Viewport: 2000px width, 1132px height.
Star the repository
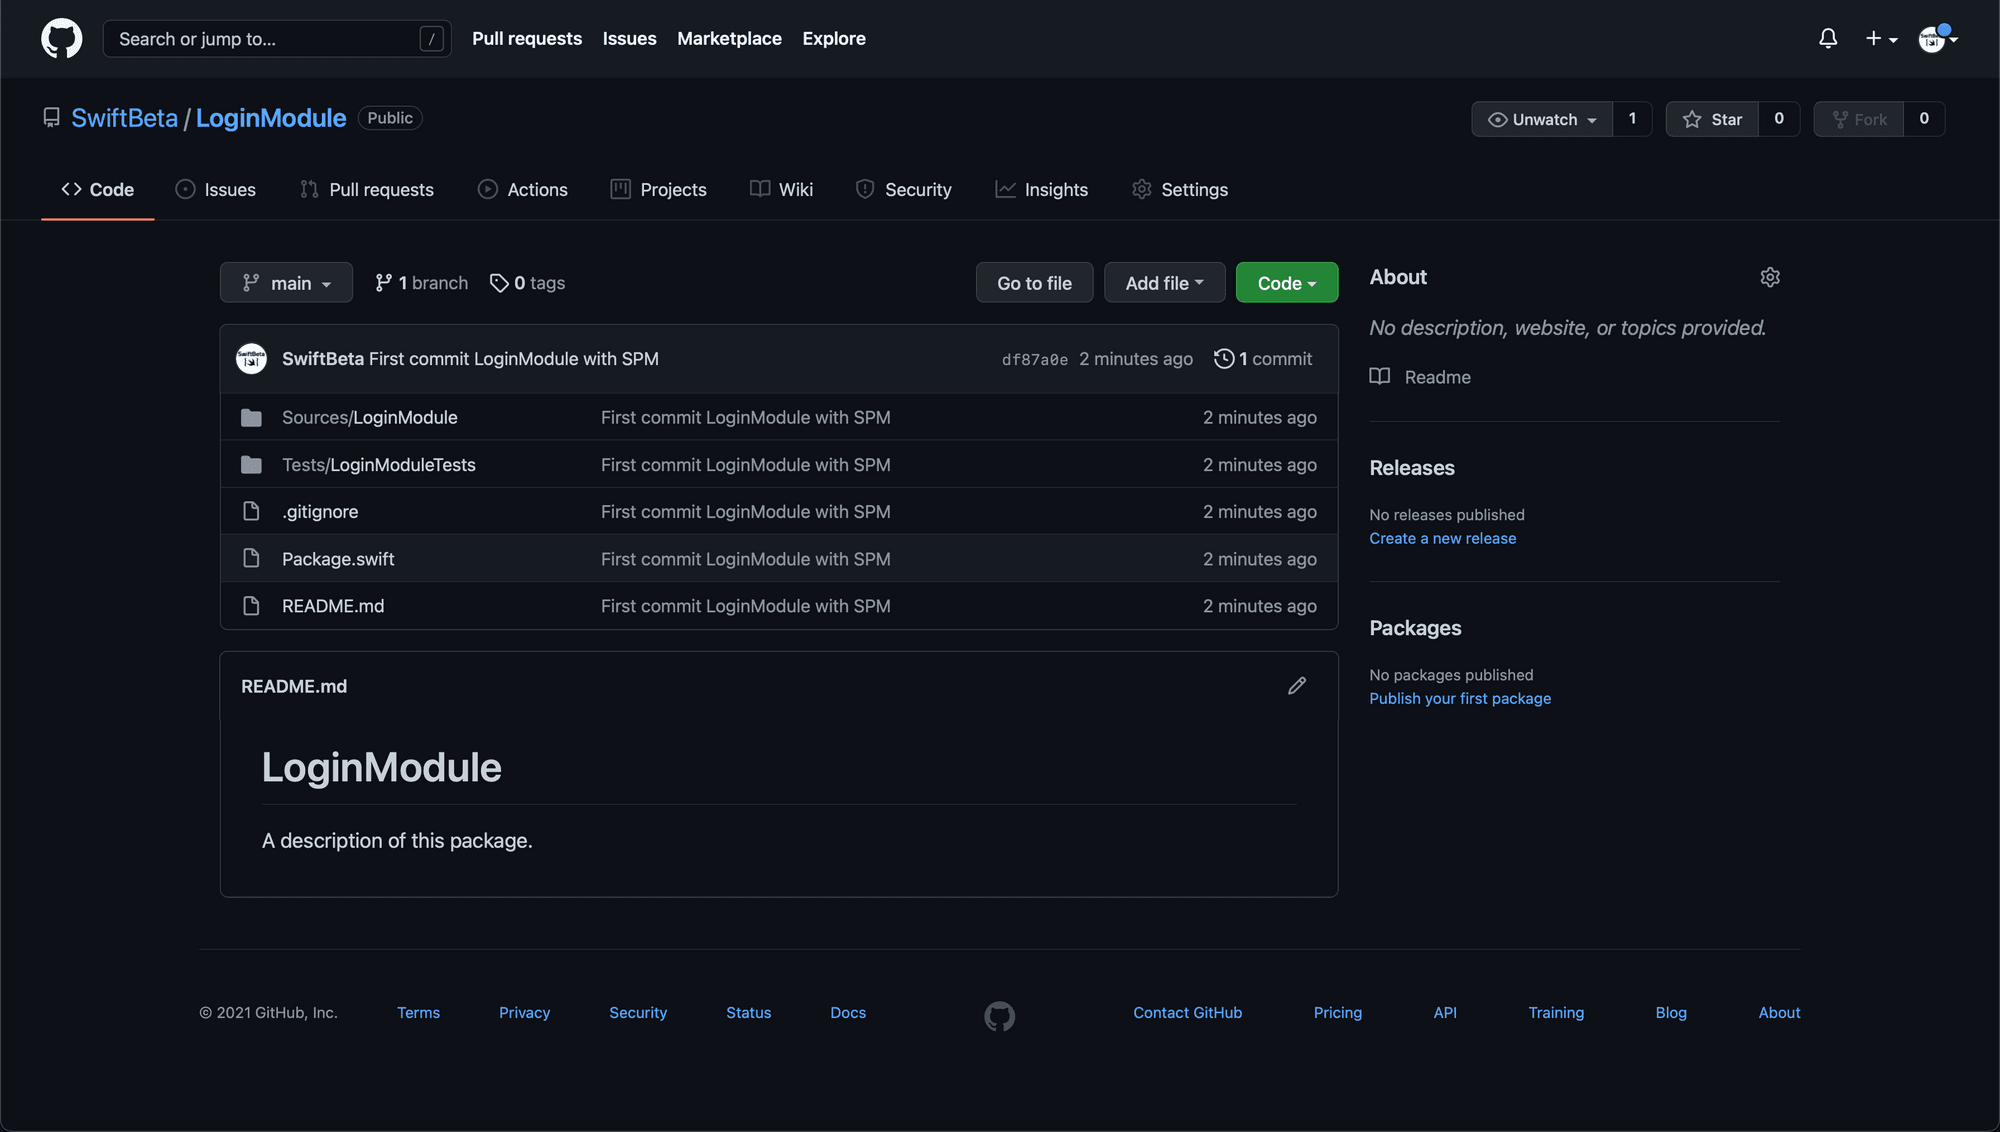(1712, 119)
